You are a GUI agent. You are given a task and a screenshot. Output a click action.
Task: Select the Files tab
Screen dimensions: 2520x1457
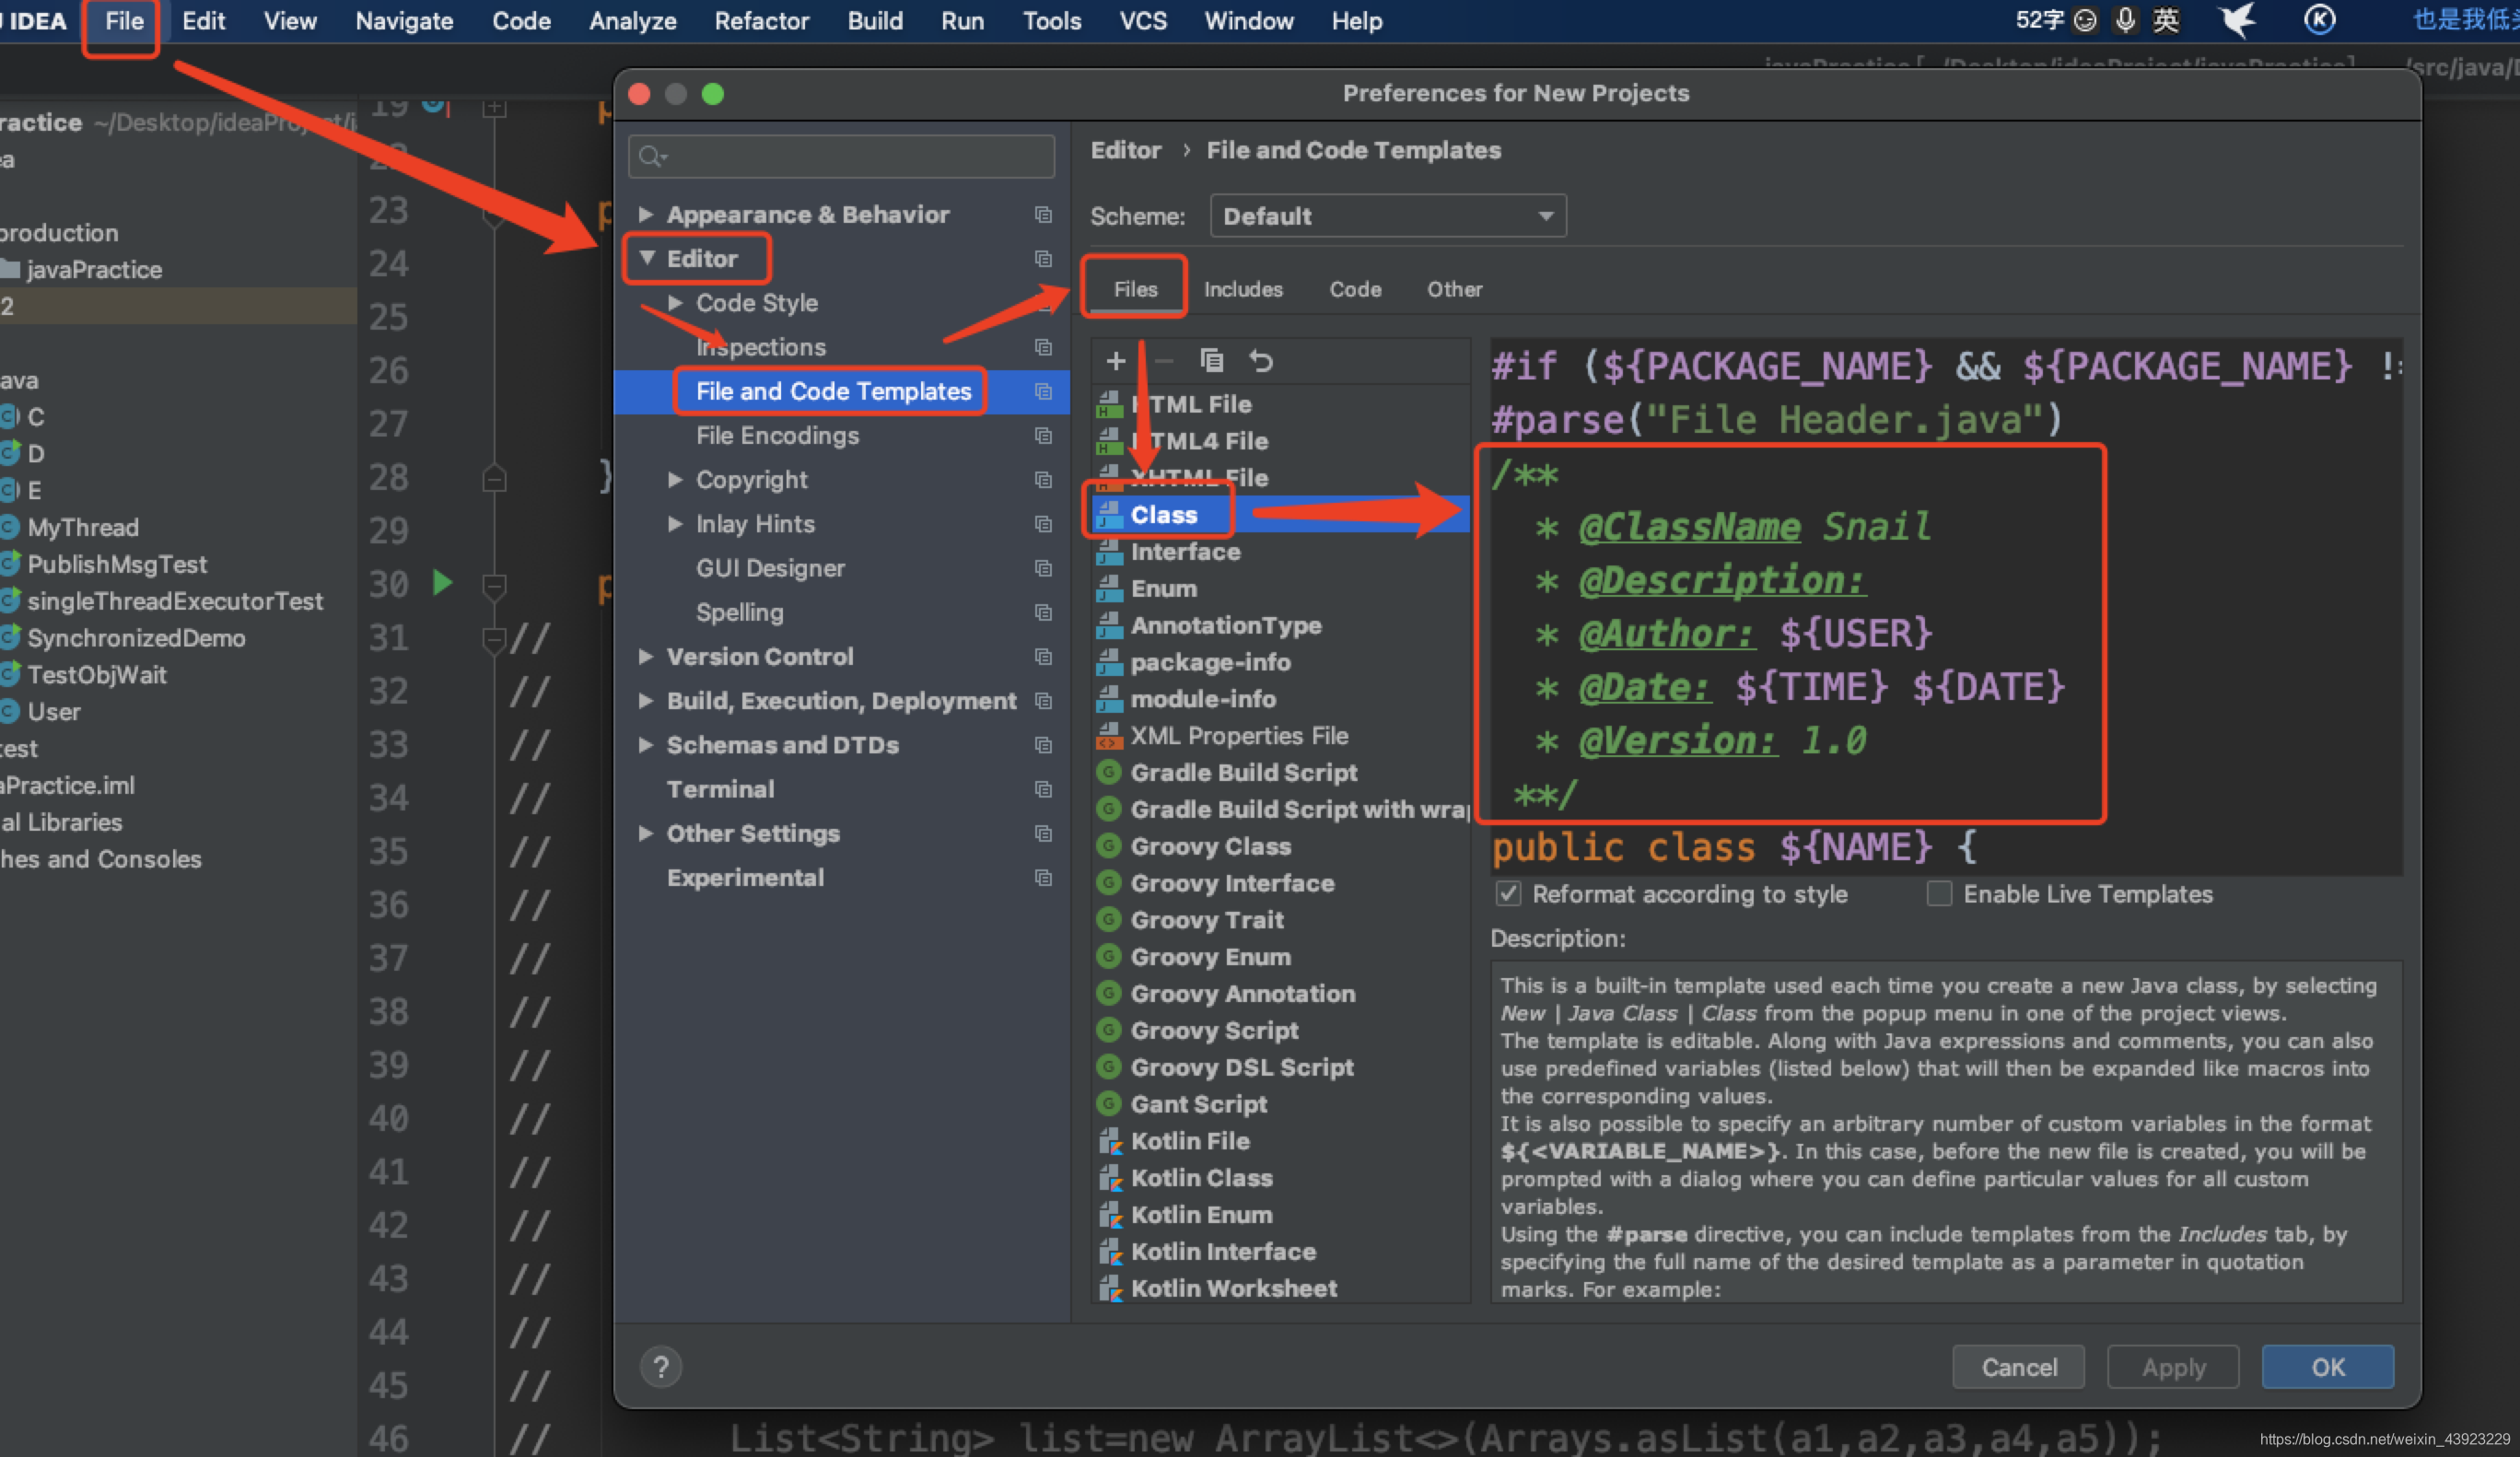1135,289
